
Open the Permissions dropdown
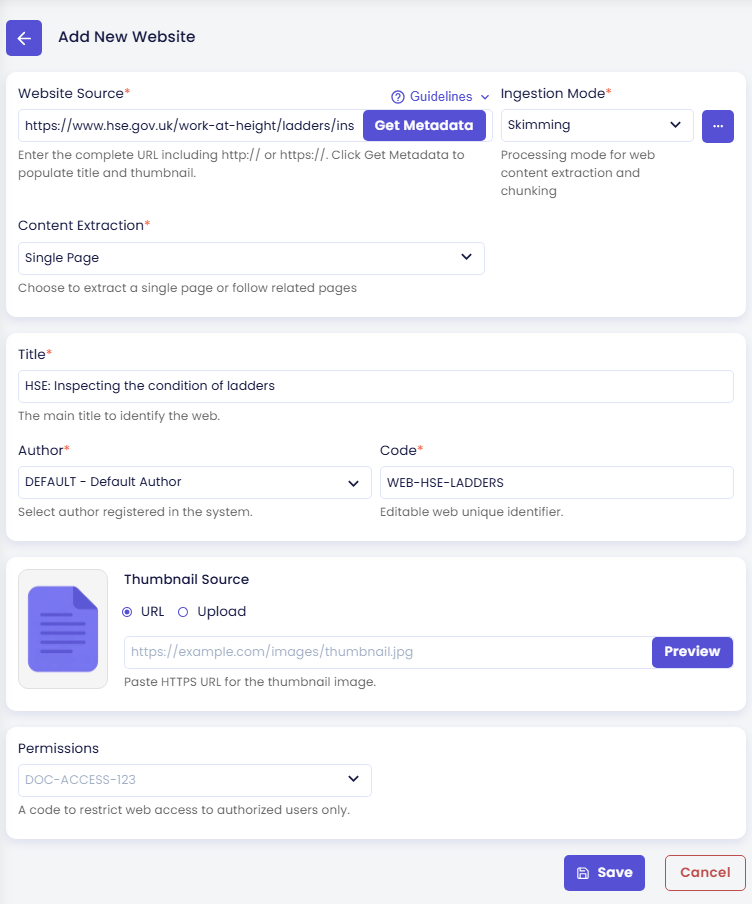194,780
